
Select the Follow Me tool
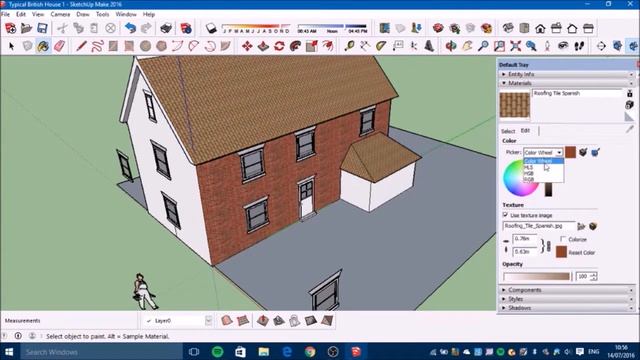[295, 46]
